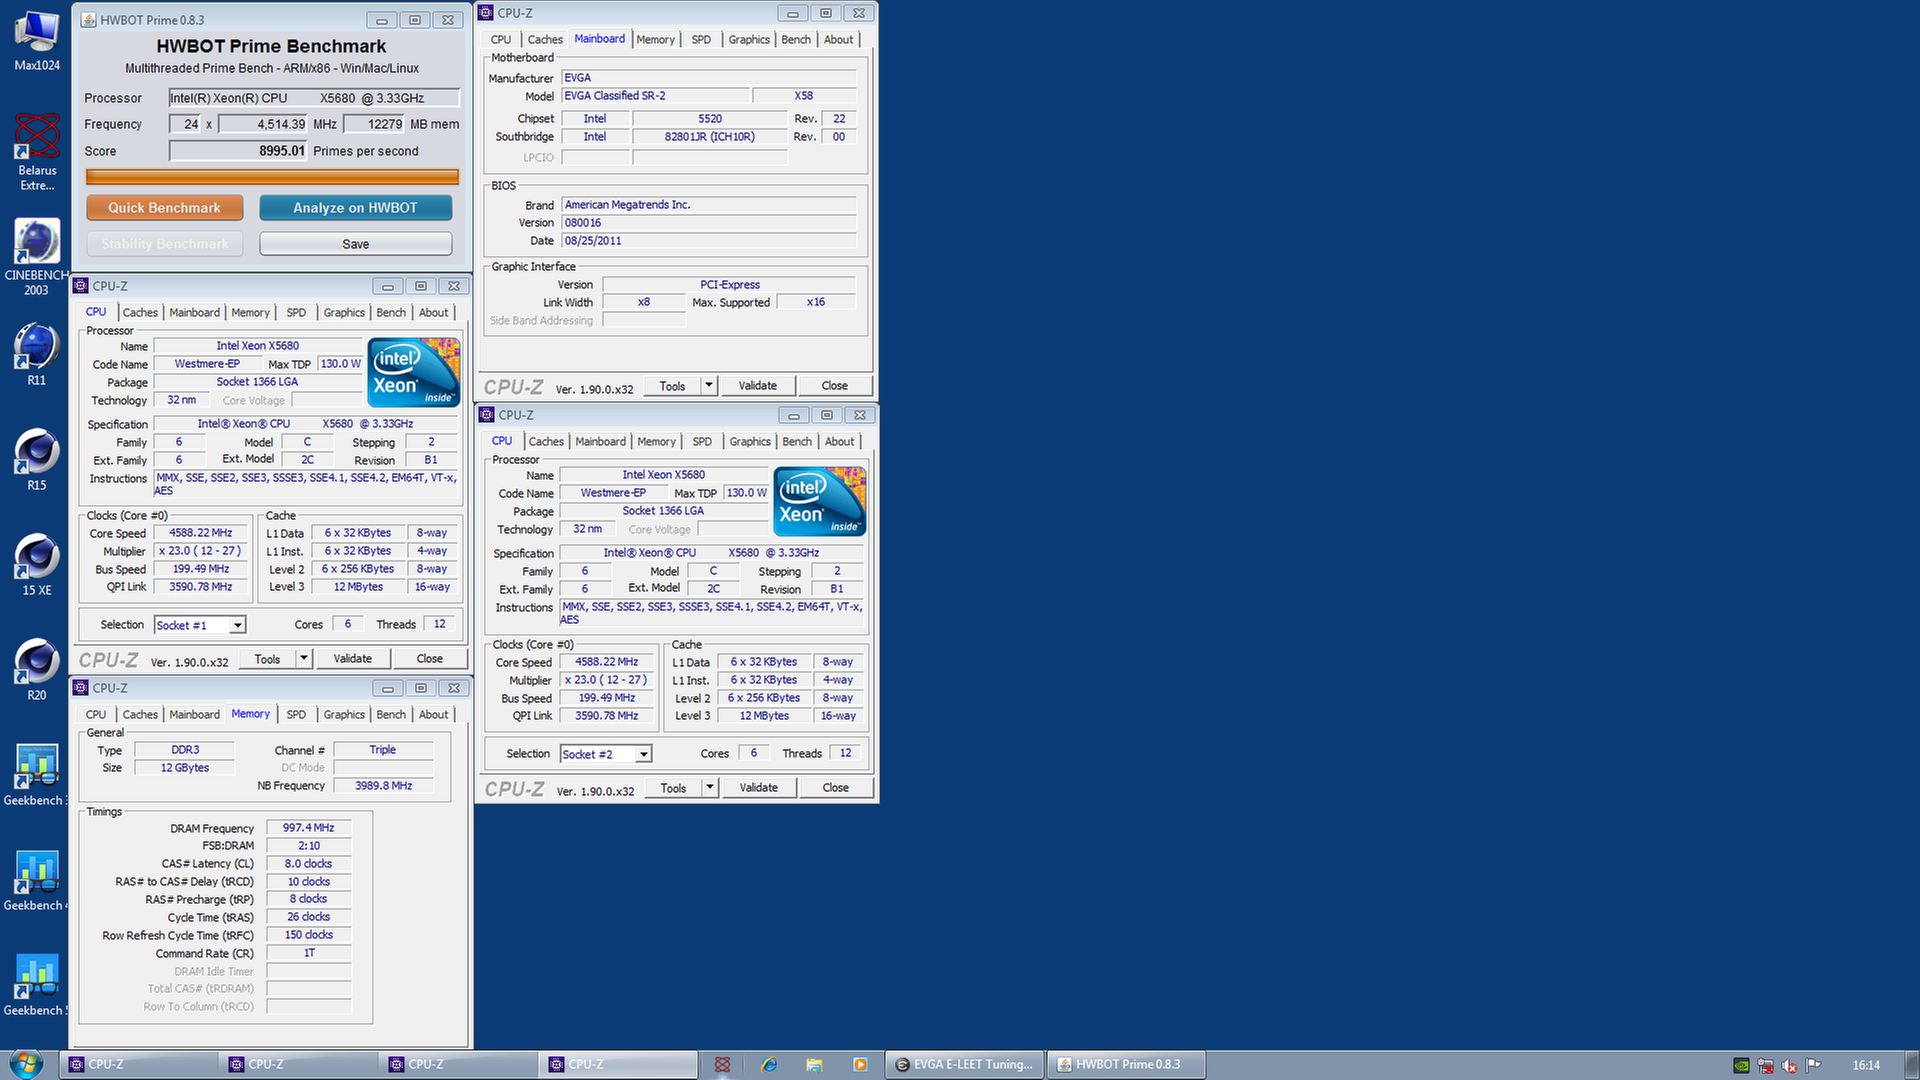Click the DRAM Frequency value 997.4 MHz
Screen dimensions: 1920x1080
pyautogui.click(x=308, y=828)
